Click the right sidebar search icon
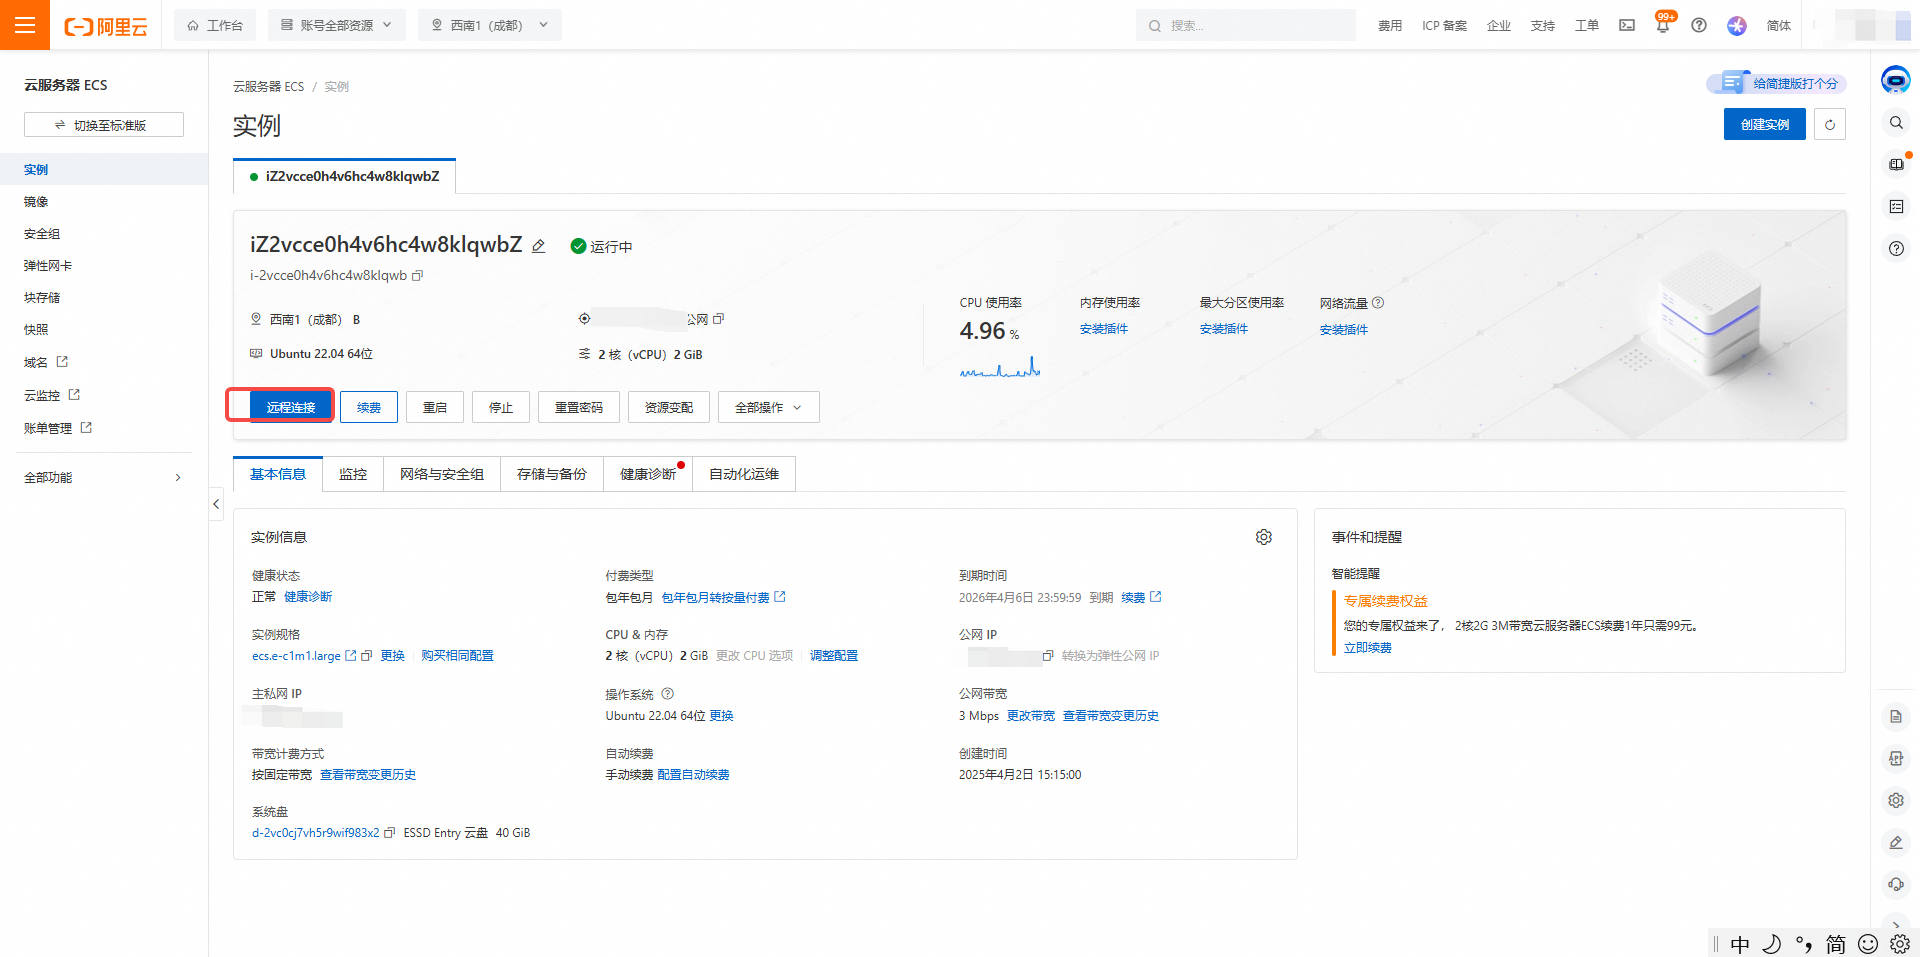 point(1896,122)
